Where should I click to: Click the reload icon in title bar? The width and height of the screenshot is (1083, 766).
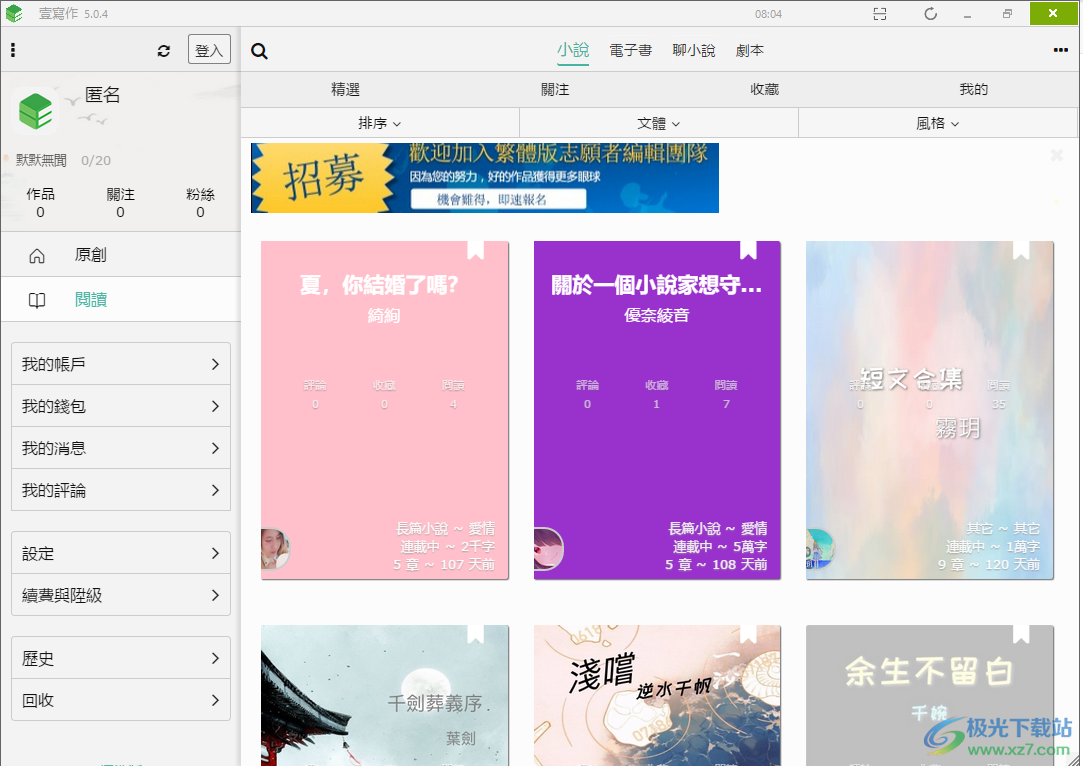click(930, 14)
